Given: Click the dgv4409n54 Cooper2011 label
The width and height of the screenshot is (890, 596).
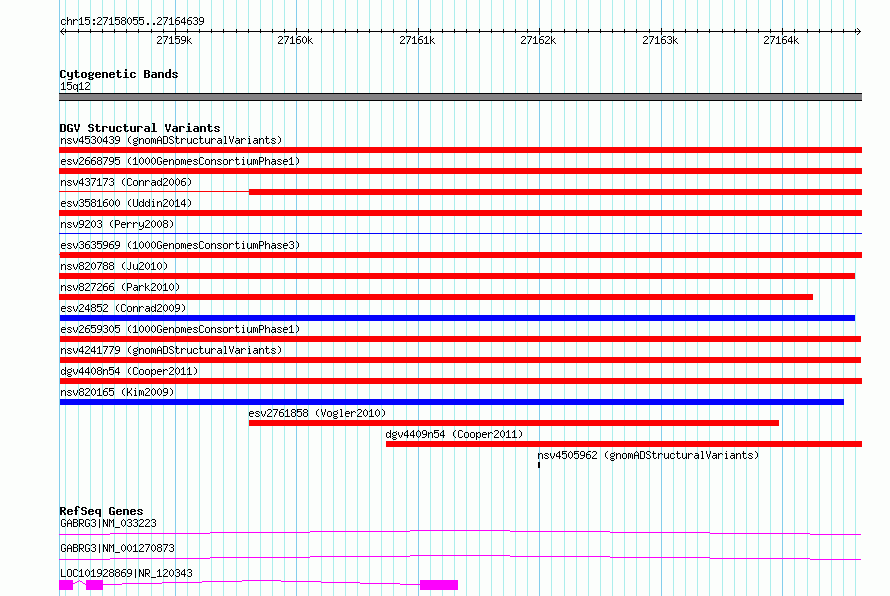Looking at the screenshot, I should point(454,434).
